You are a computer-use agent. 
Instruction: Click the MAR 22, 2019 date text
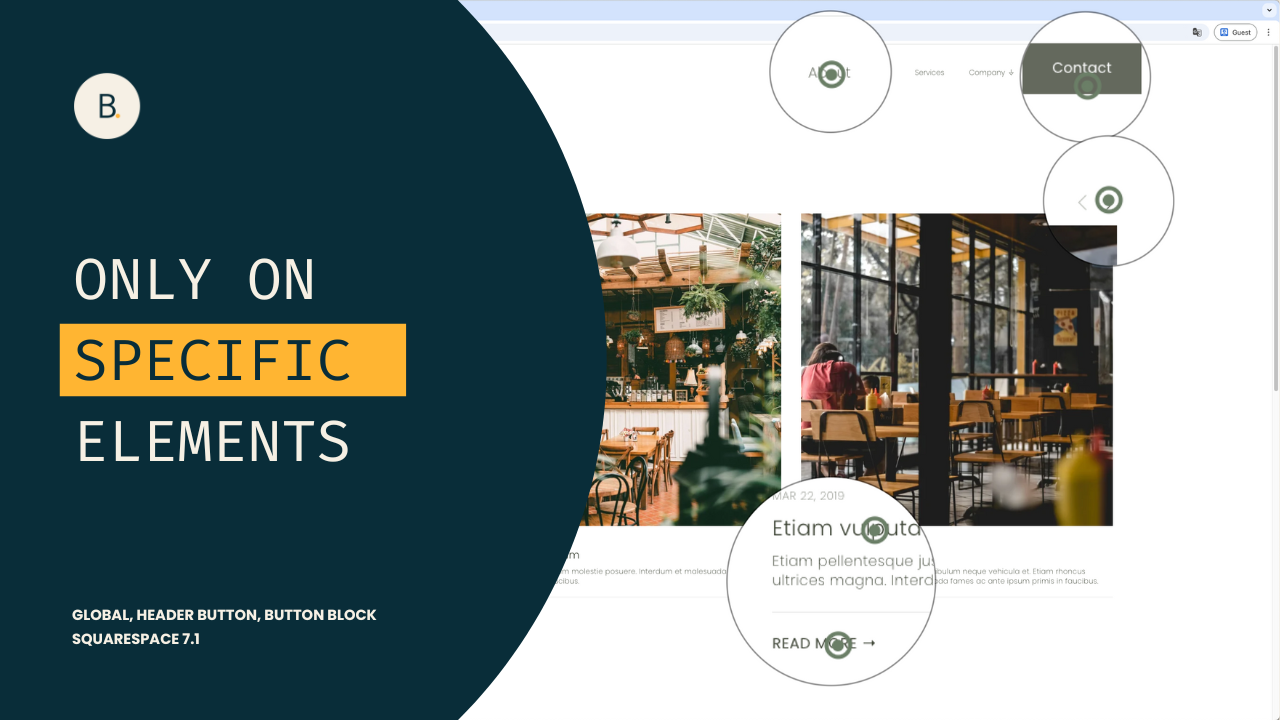808,496
